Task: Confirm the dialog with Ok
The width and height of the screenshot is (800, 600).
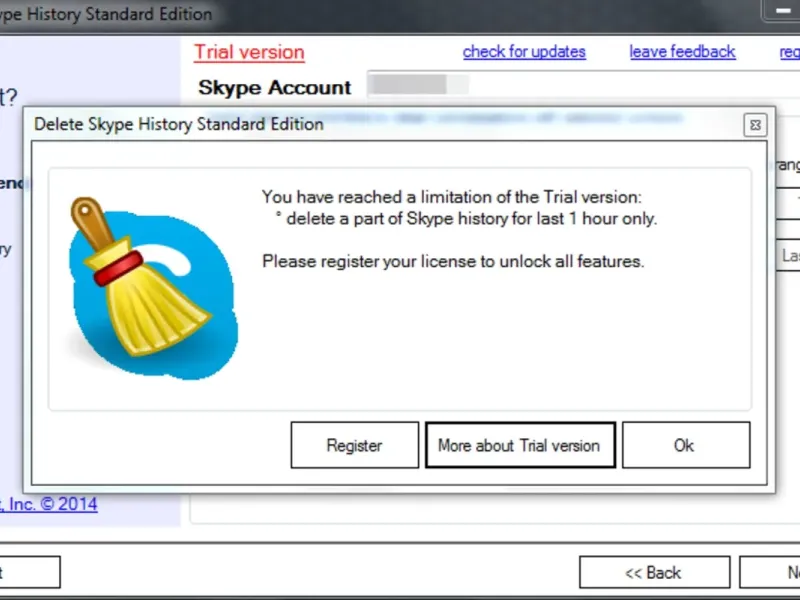Action: tap(686, 445)
